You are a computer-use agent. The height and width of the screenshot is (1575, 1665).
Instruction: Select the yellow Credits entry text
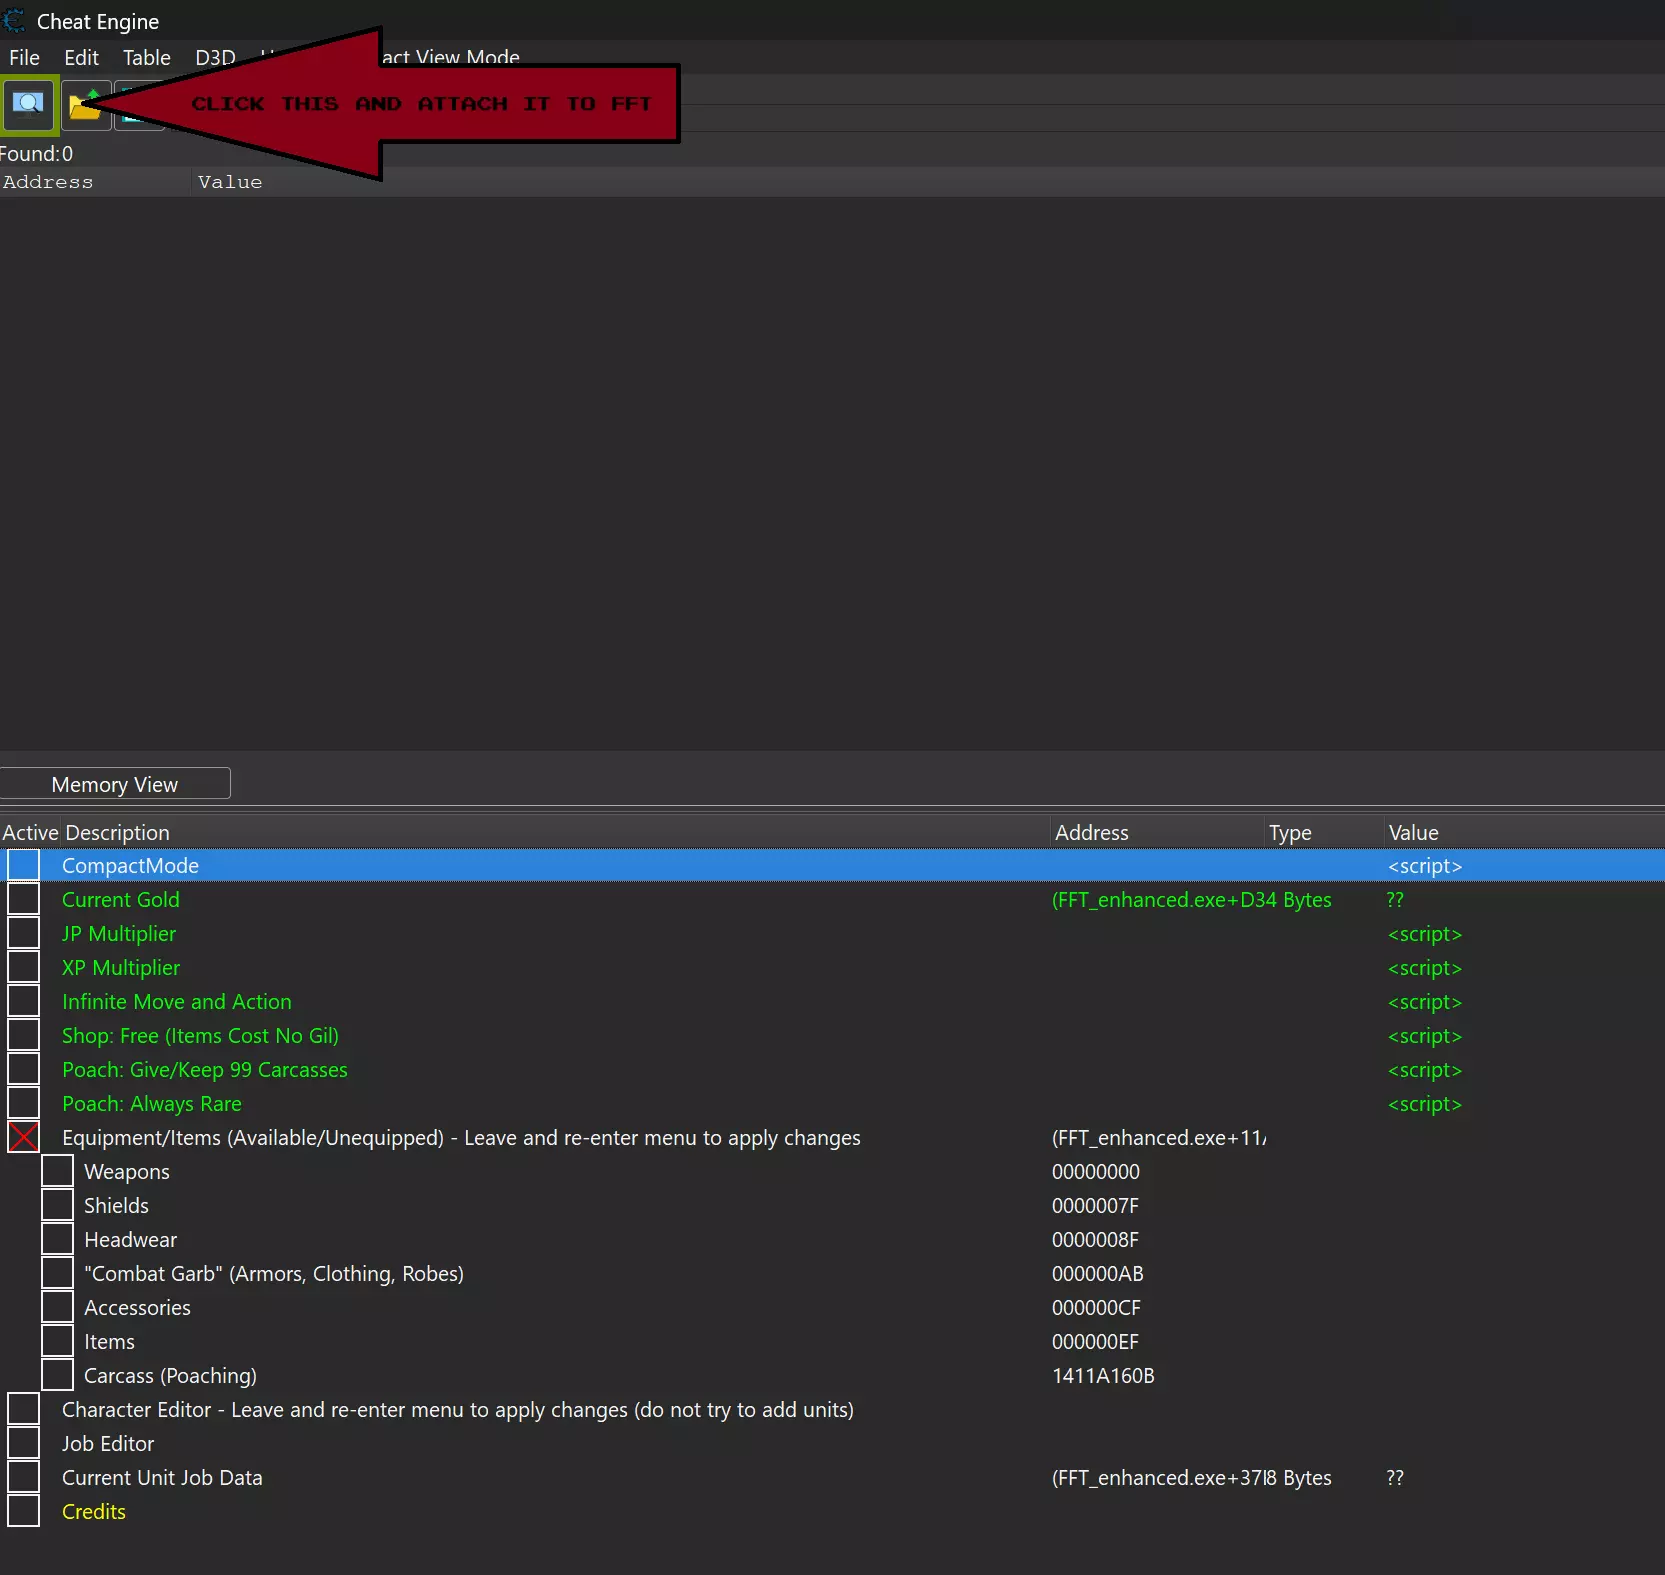[x=94, y=1511]
